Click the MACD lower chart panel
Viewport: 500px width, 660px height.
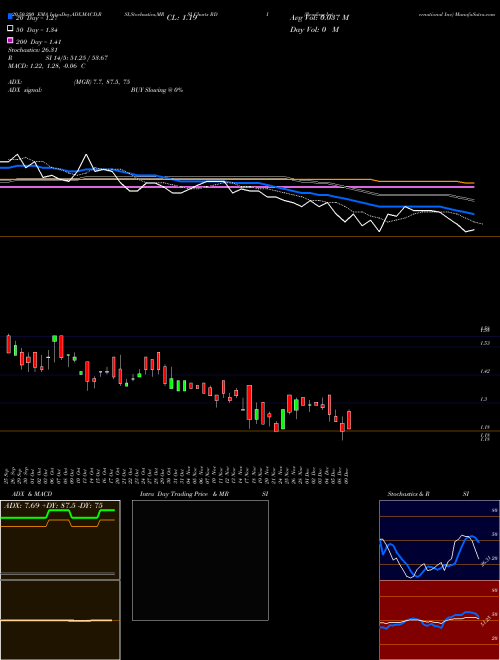pyautogui.click(x=60, y=620)
